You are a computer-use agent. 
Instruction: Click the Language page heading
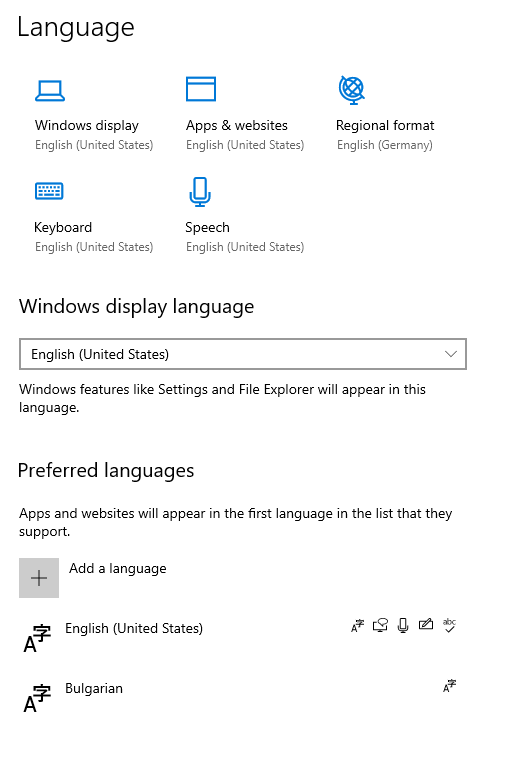[x=76, y=28]
